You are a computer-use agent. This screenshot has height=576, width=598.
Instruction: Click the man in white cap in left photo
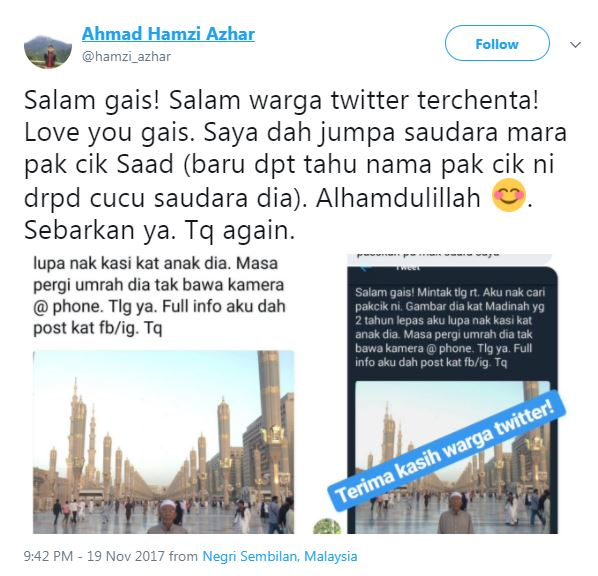click(167, 516)
